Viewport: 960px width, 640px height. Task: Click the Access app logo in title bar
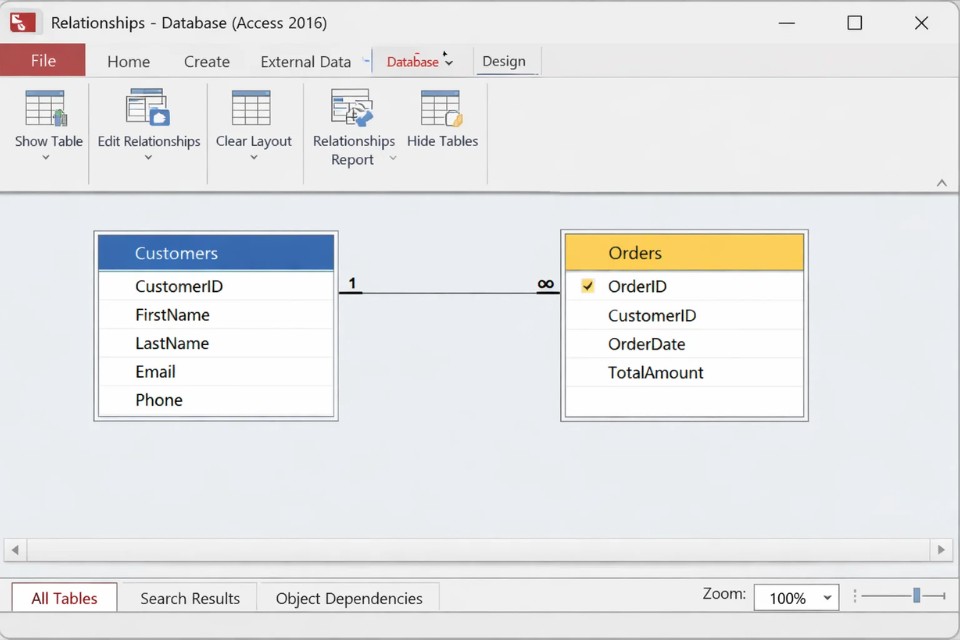24,22
